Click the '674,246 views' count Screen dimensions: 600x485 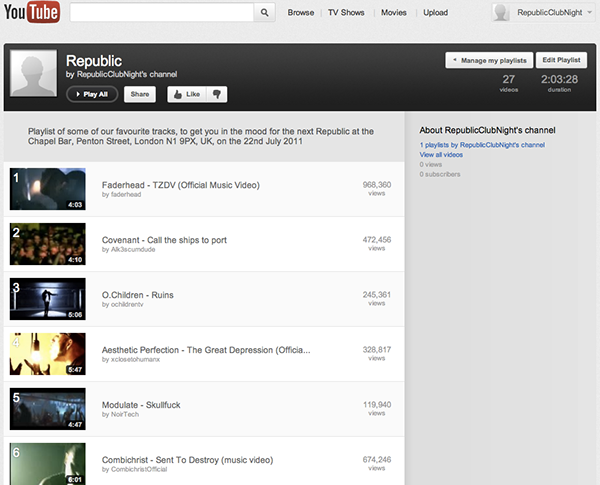pyautogui.click(x=377, y=463)
